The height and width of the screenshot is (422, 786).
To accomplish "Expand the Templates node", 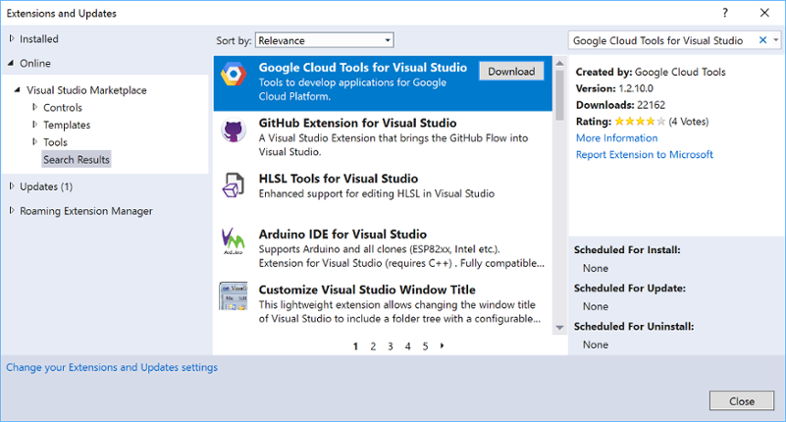I will 35,124.
